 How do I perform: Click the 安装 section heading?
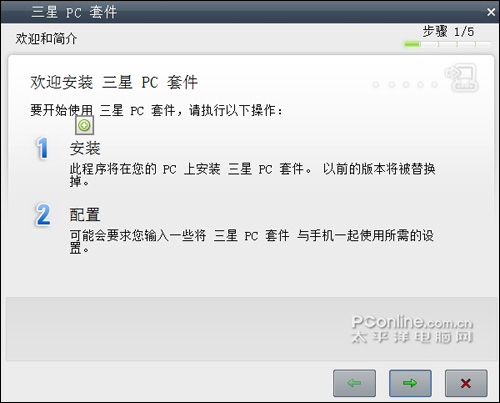click(85, 148)
